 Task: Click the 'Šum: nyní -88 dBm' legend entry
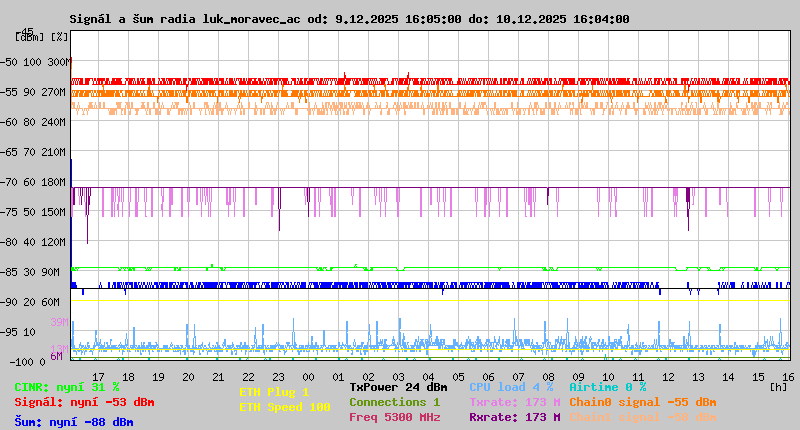point(74,422)
